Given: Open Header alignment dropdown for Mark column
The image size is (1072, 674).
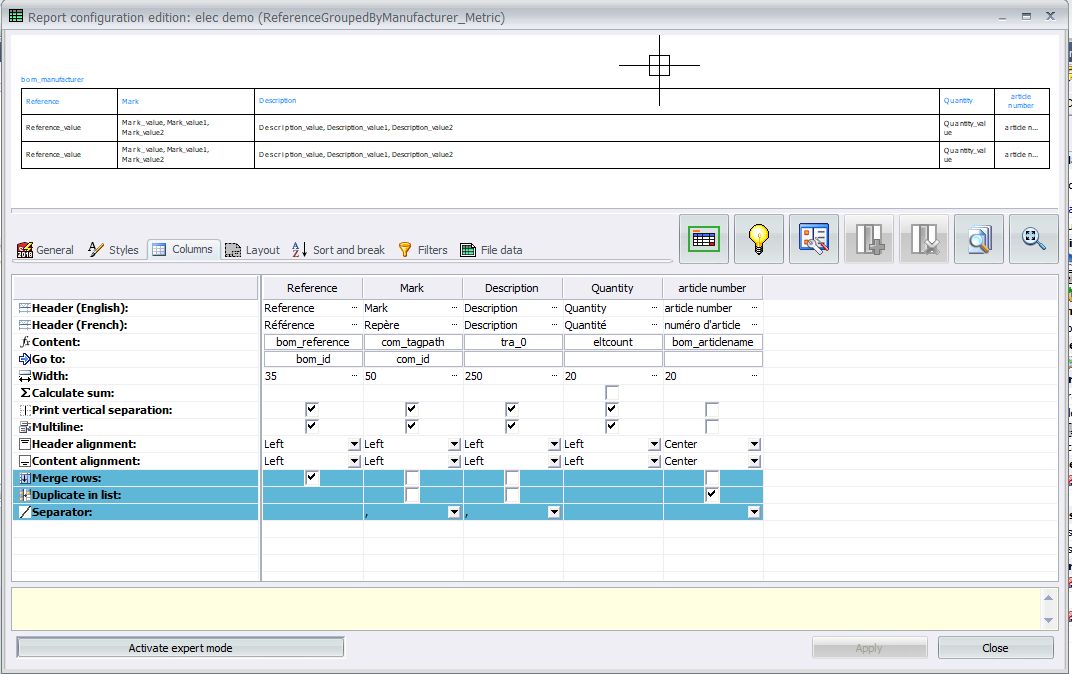Looking at the screenshot, I should point(454,444).
